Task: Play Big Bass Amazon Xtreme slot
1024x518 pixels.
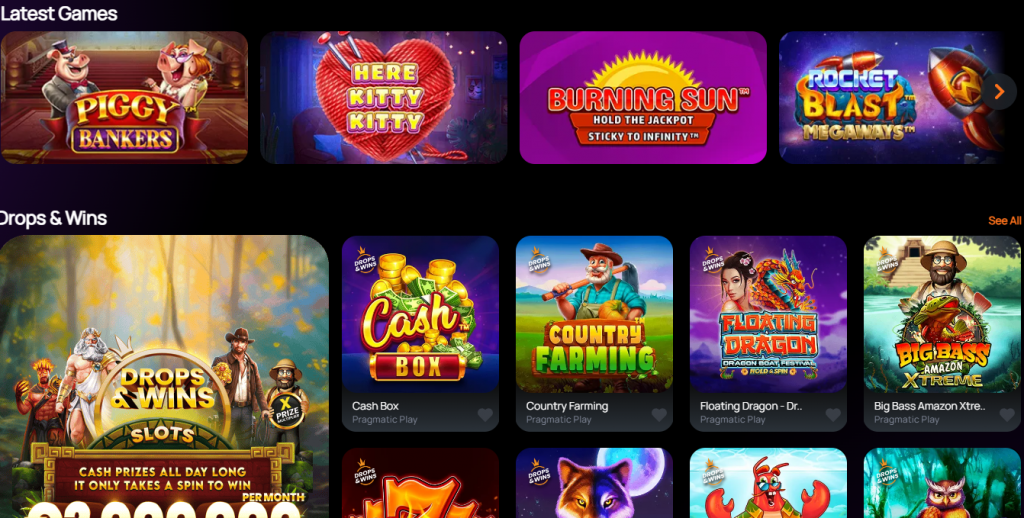Action: click(942, 314)
